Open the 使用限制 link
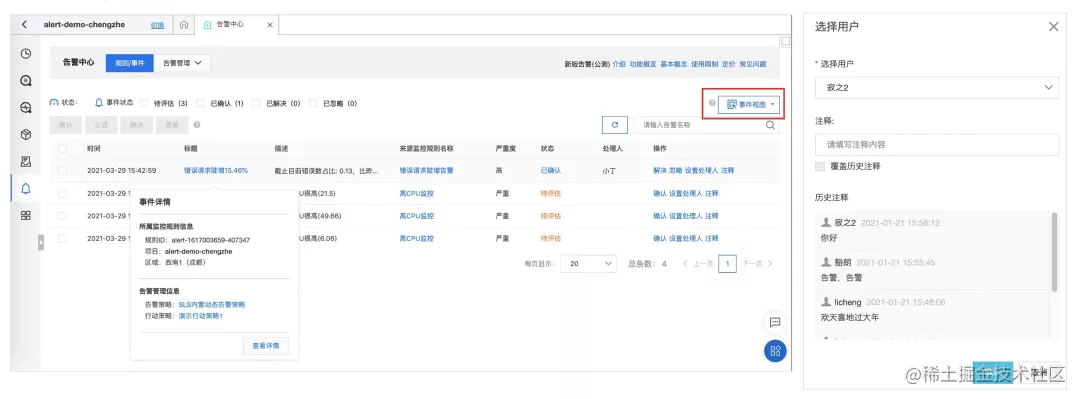 point(705,64)
